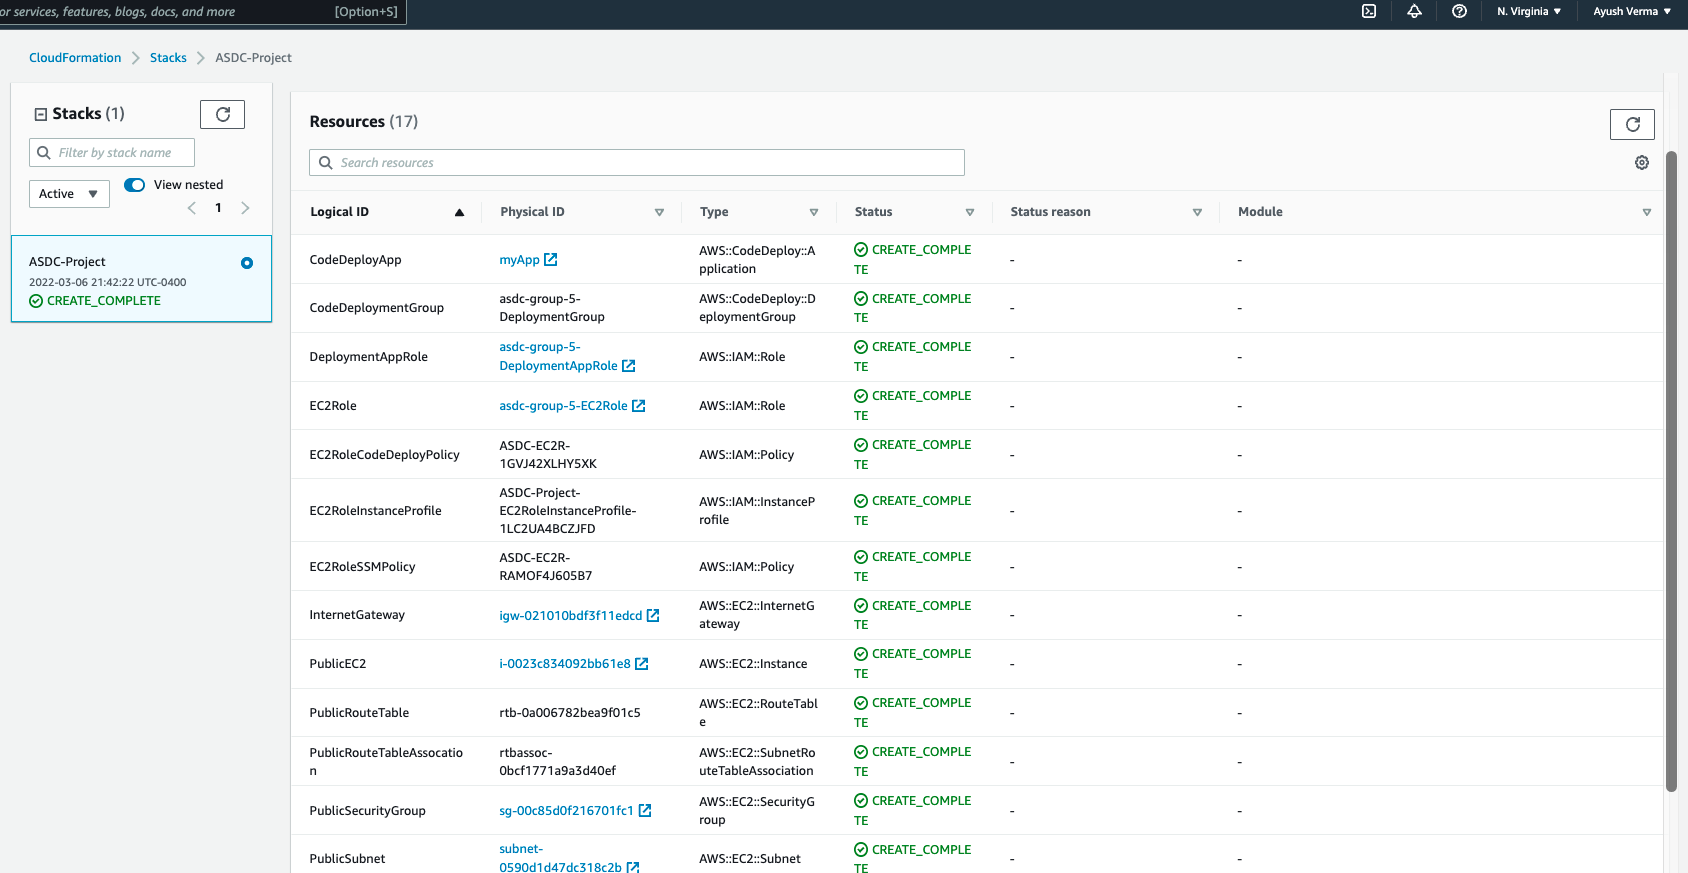Open external link icon beside DeploymentAppRole

coord(629,366)
